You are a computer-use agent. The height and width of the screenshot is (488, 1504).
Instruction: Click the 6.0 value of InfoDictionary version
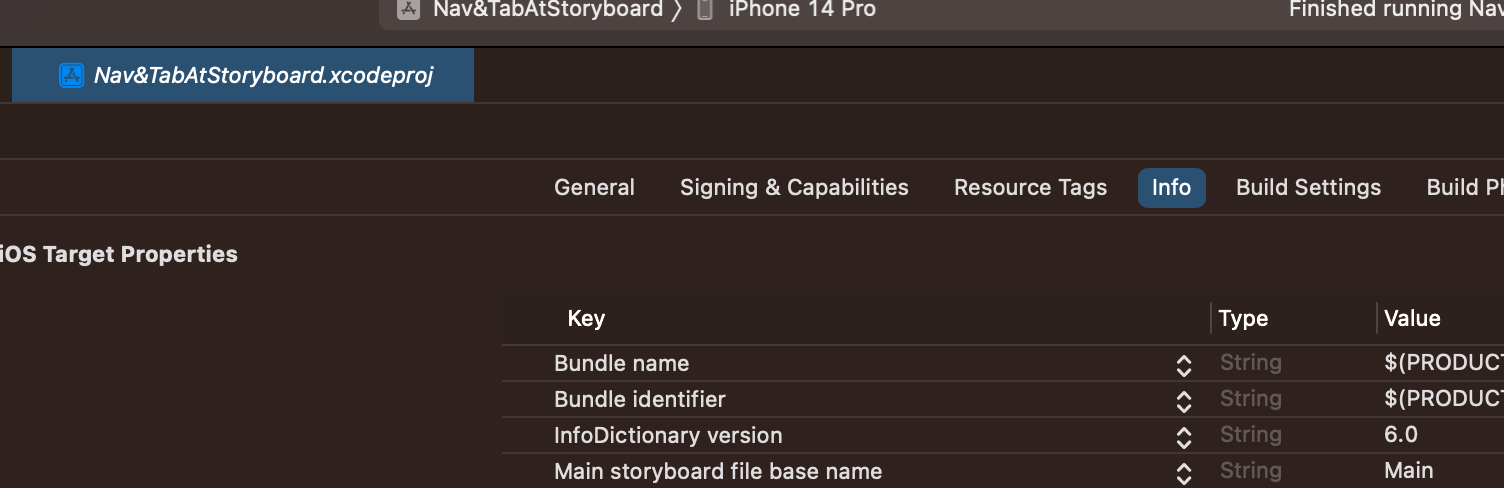pyautogui.click(x=1401, y=435)
